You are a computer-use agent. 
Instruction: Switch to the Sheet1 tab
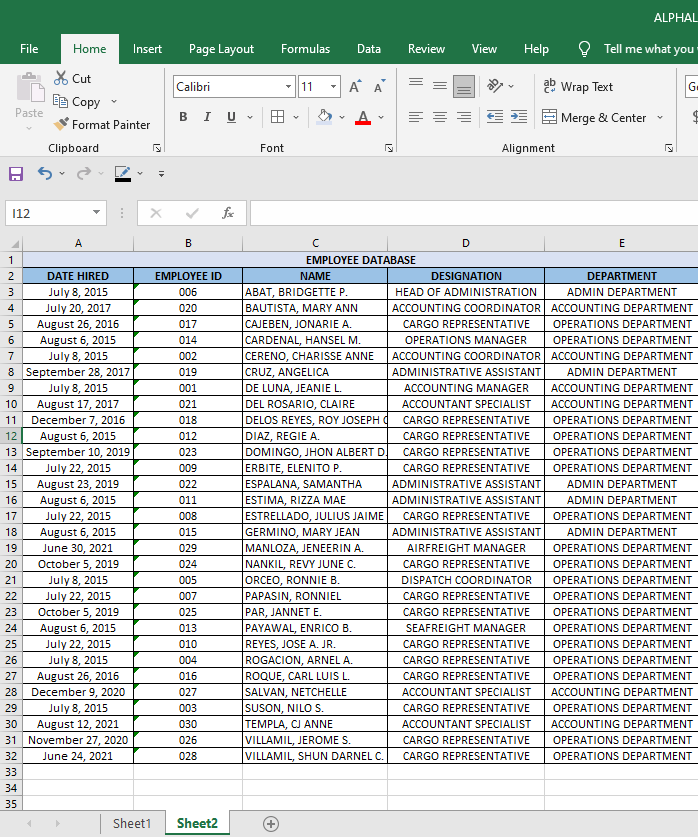132,823
